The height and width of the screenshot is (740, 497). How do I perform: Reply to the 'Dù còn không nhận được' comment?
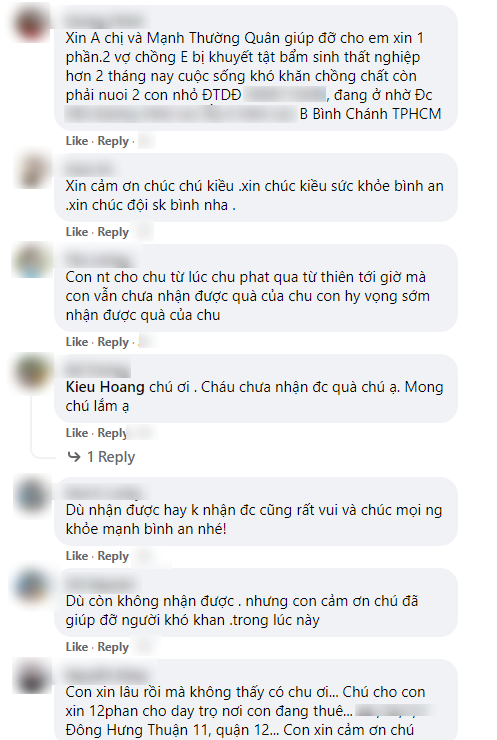pyautogui.click(x=113, y=647)
